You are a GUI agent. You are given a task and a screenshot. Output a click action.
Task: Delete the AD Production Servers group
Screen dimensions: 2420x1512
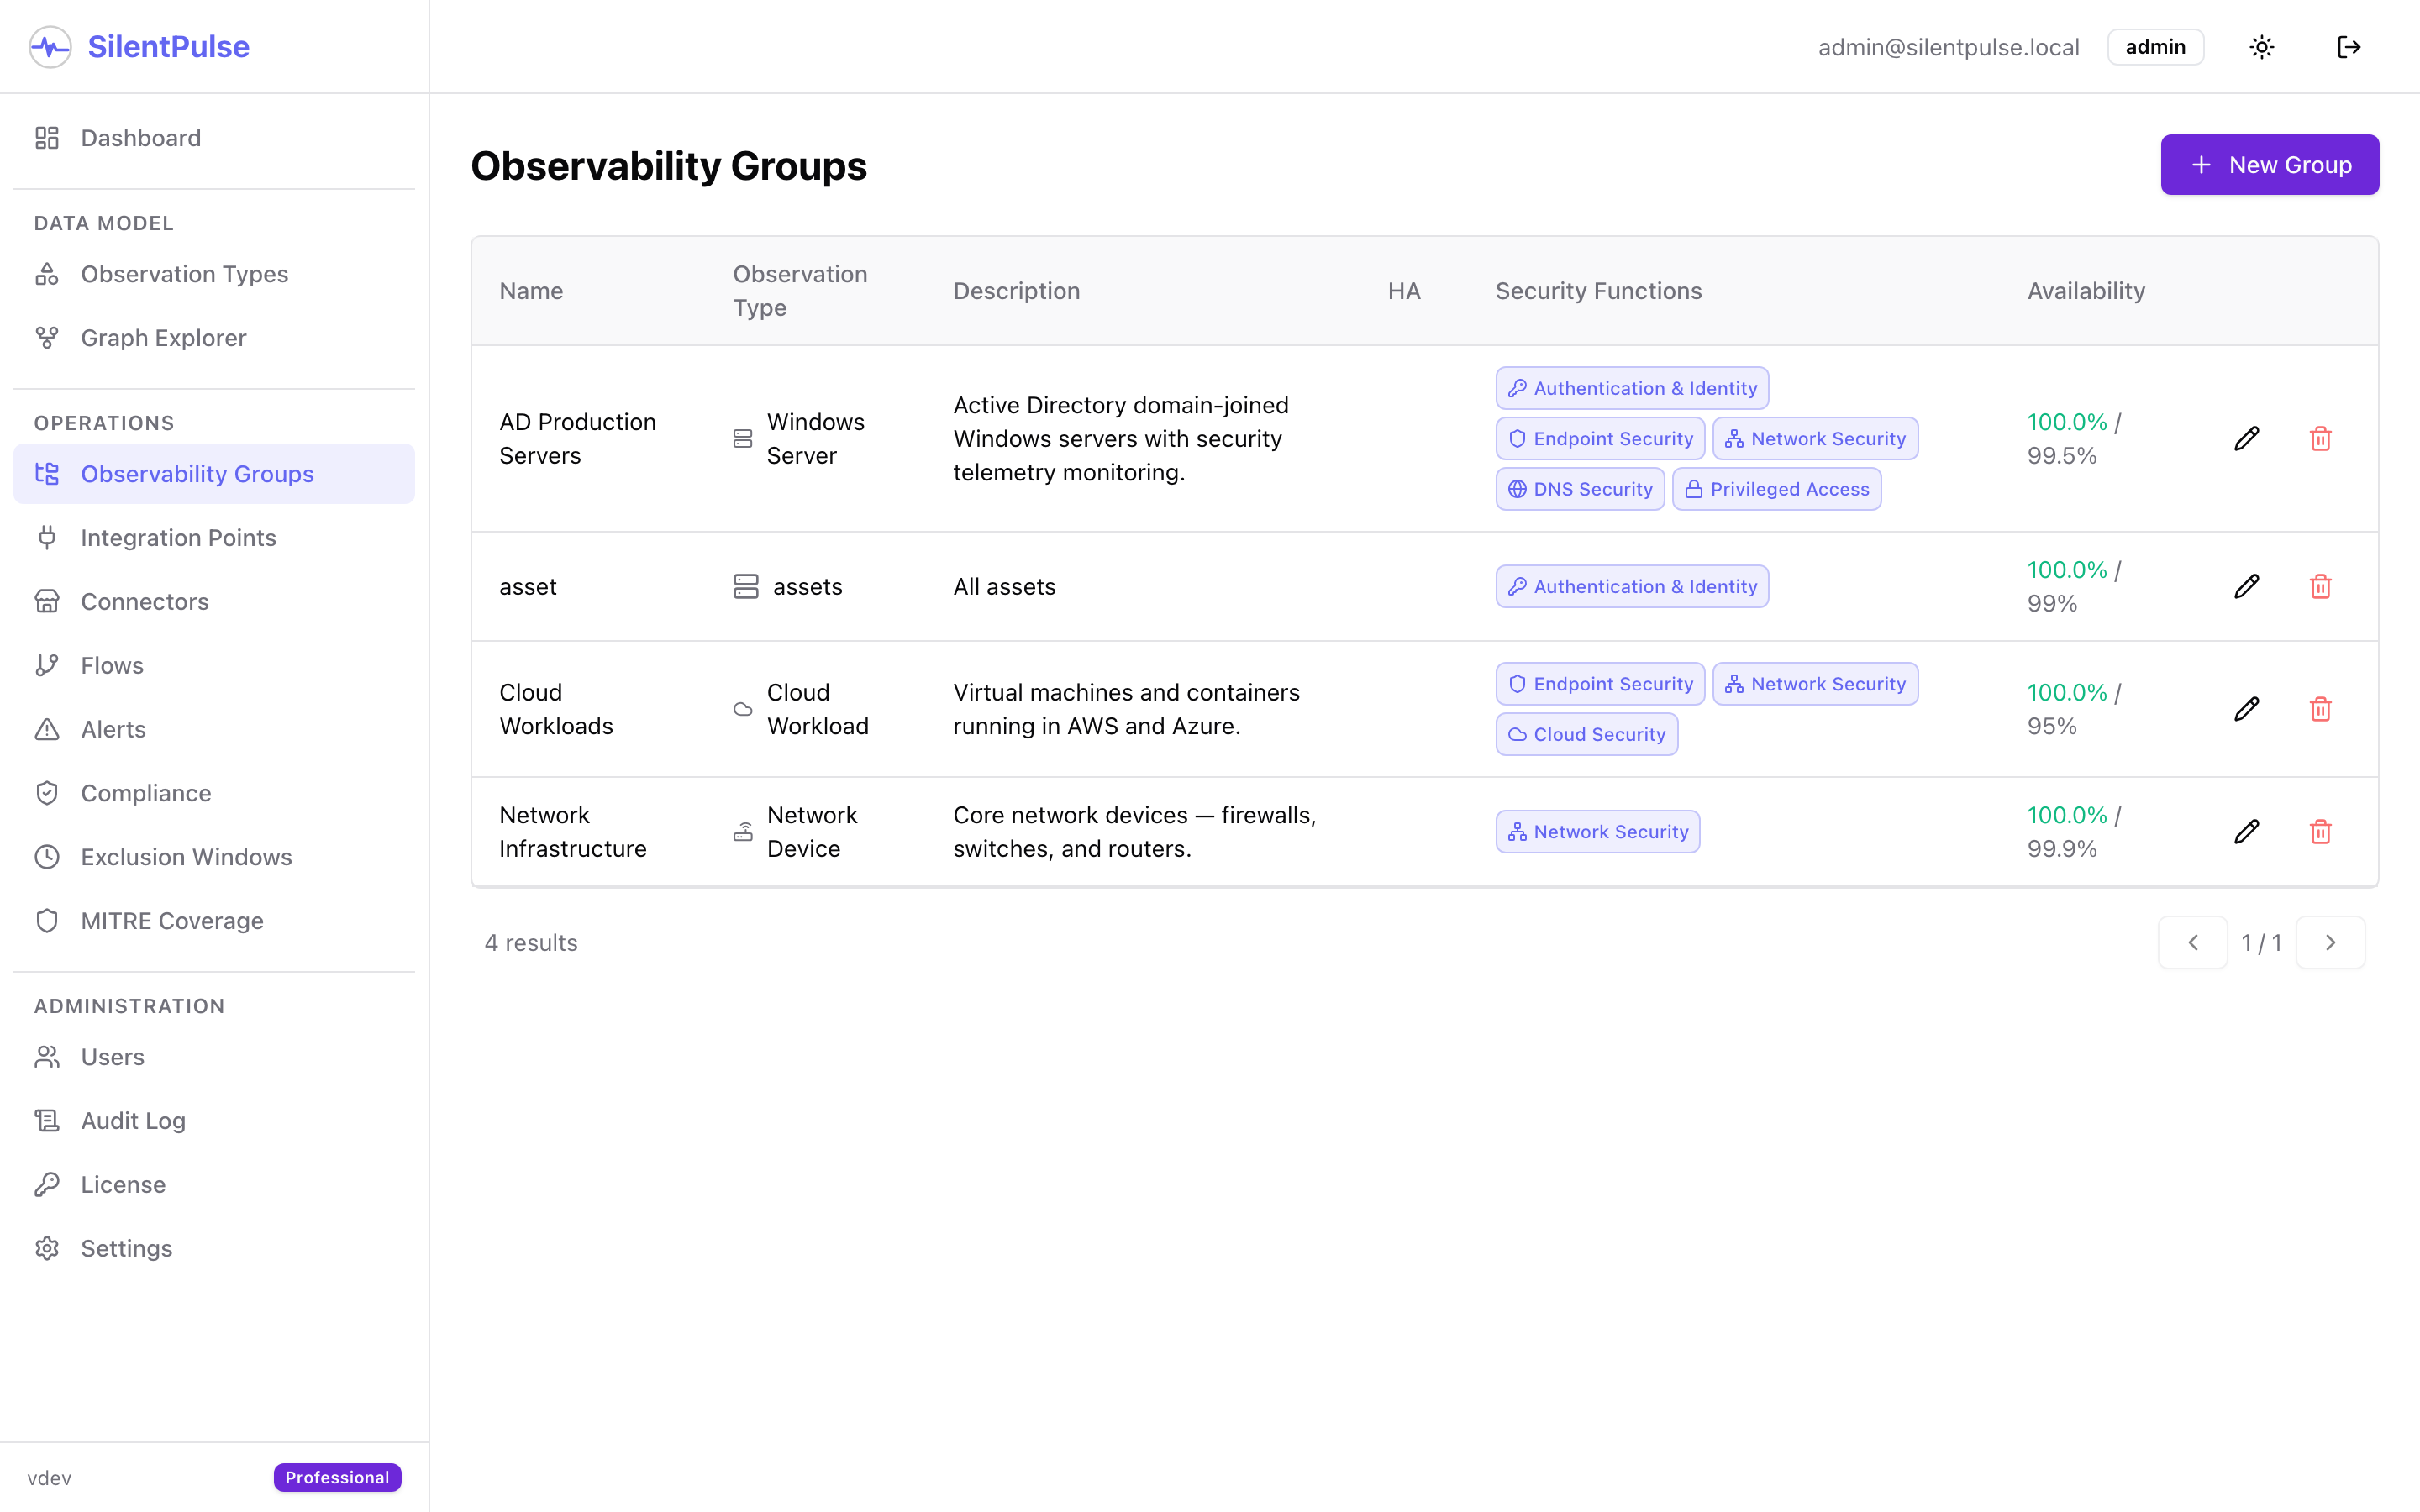[2321, 438]
